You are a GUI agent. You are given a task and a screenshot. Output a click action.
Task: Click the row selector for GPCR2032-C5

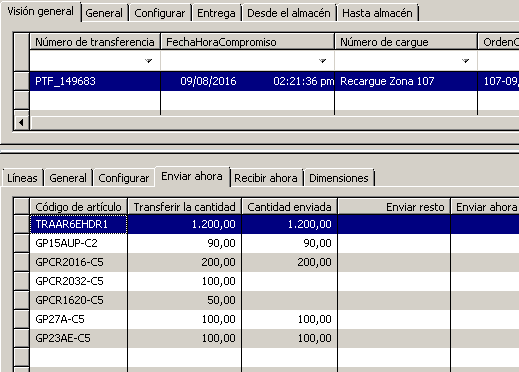coord(21,281)
